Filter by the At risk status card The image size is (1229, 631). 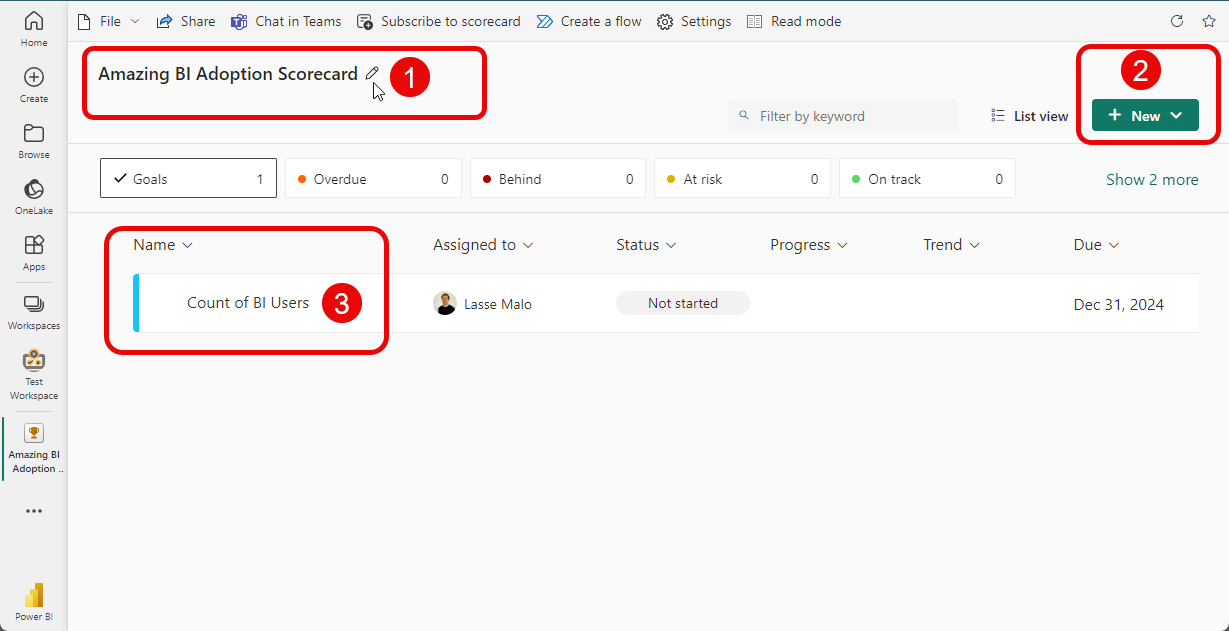[742, 179]
